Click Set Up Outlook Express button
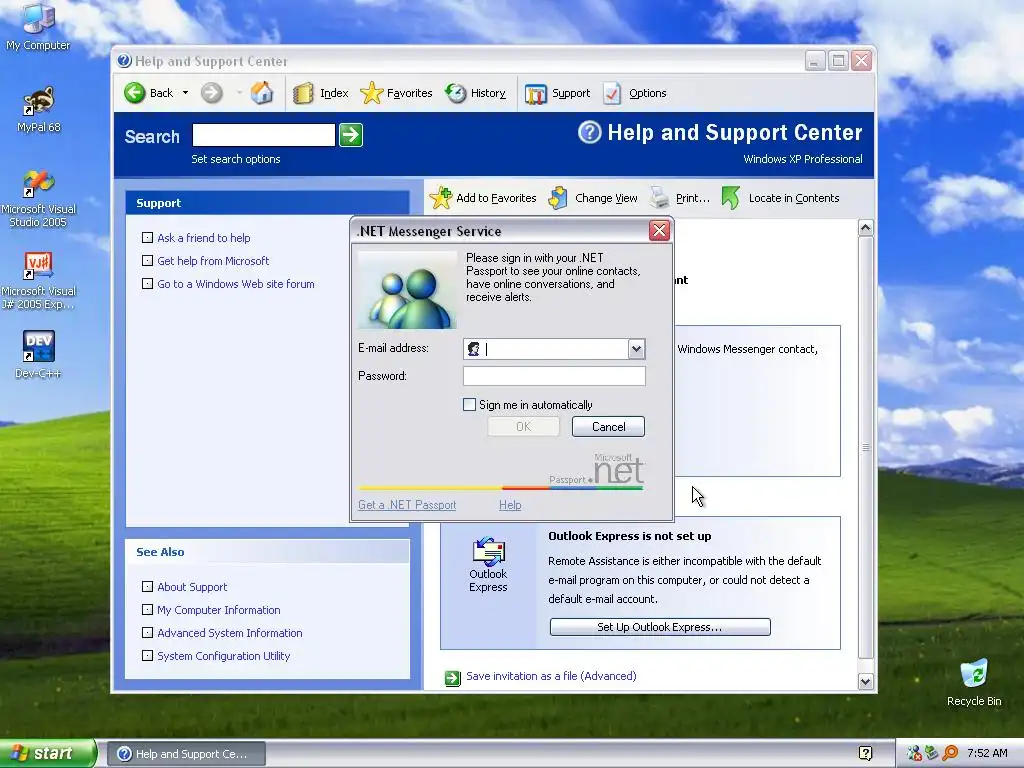 pyautogui.click(x=660, y=627)
